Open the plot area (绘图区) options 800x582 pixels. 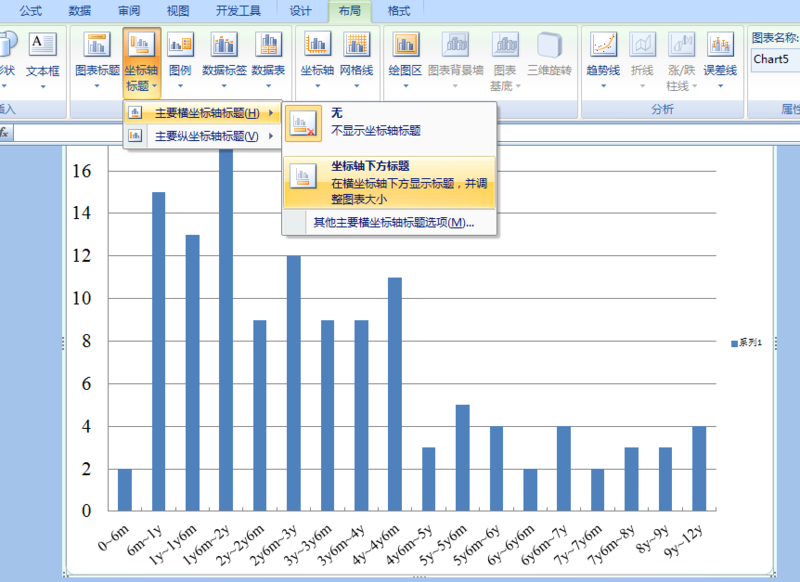(x=405, y=60)
